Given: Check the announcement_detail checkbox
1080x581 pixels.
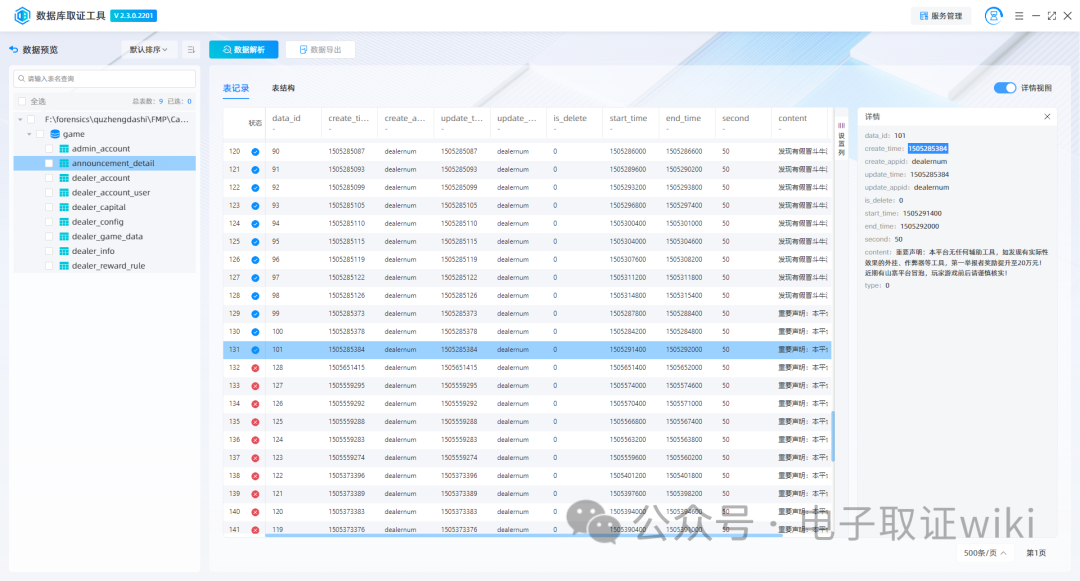Looking at the screenshot, I should click(49, 163).
